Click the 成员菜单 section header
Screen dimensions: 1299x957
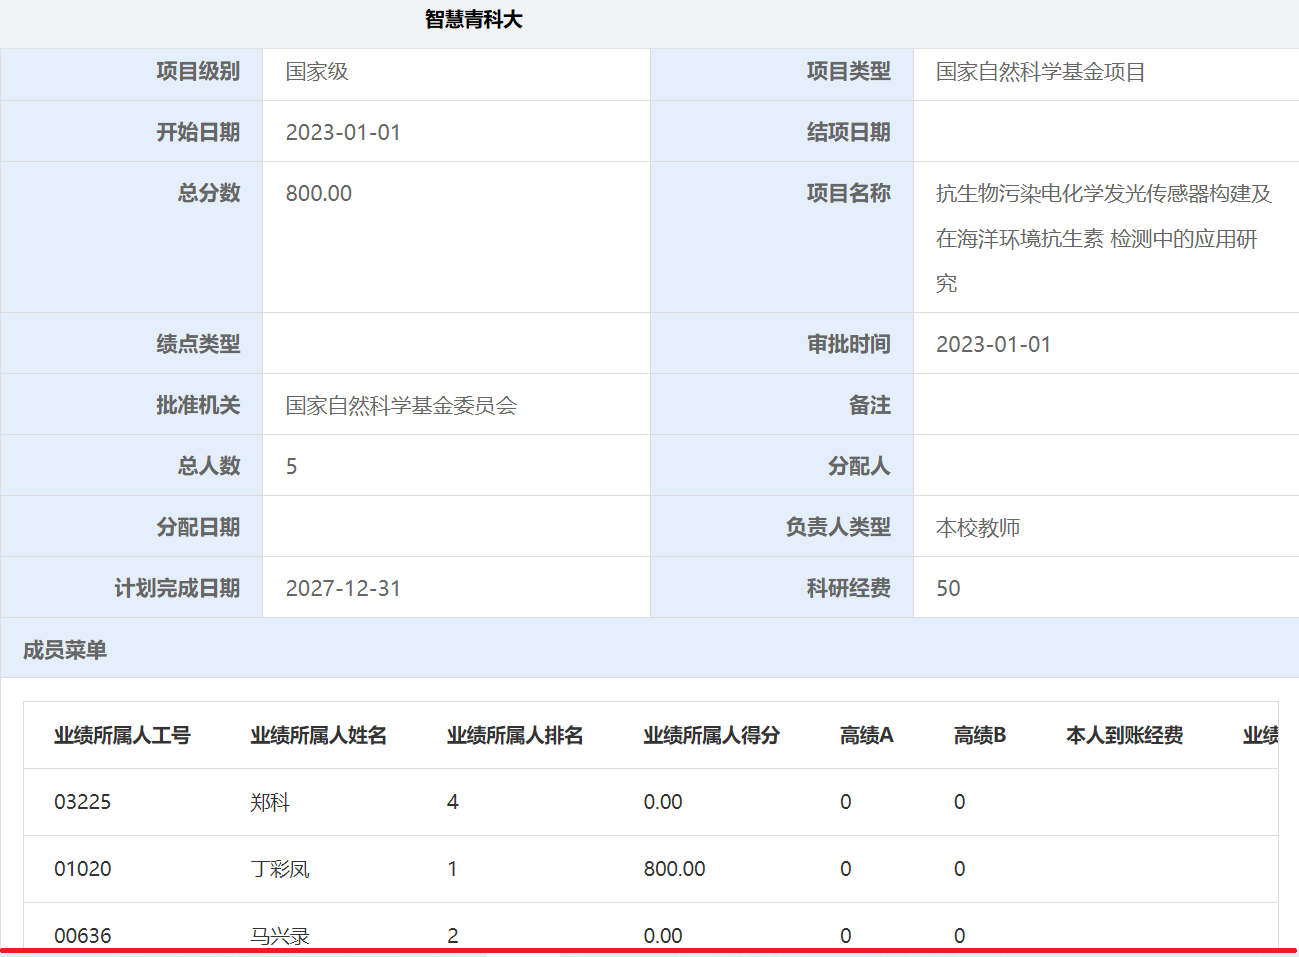pyautogui.click(x=65, y=650)
